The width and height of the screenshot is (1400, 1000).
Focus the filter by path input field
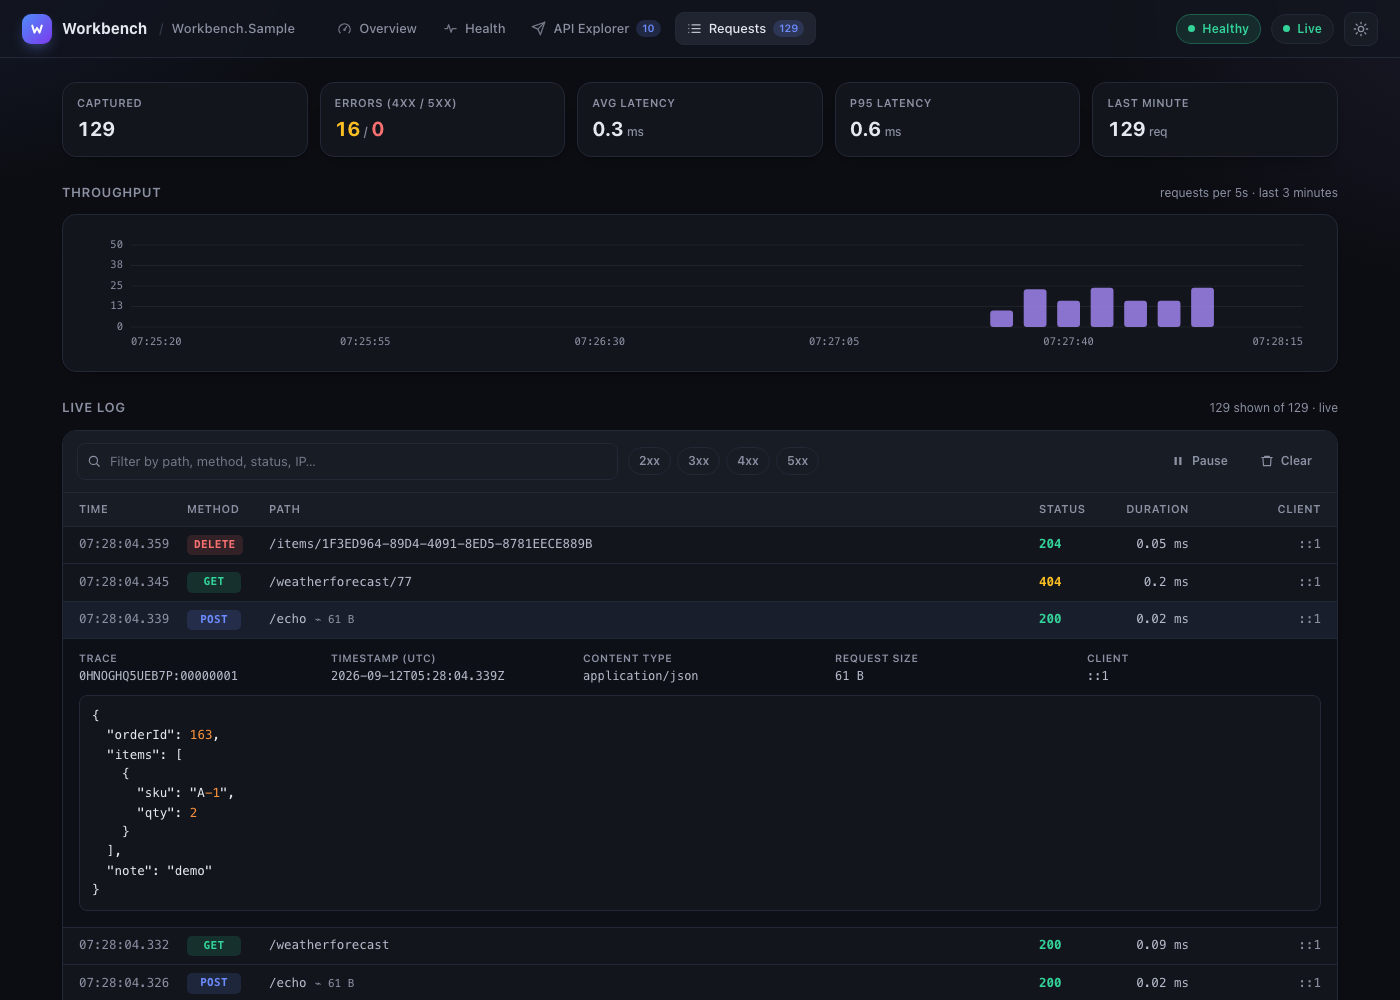click(347, 462)
